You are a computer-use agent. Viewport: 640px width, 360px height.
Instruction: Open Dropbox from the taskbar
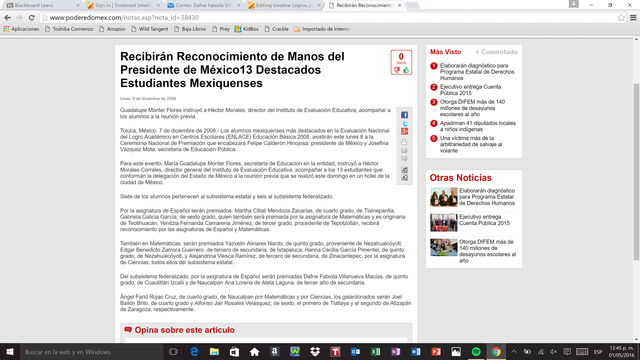point(315,352)
